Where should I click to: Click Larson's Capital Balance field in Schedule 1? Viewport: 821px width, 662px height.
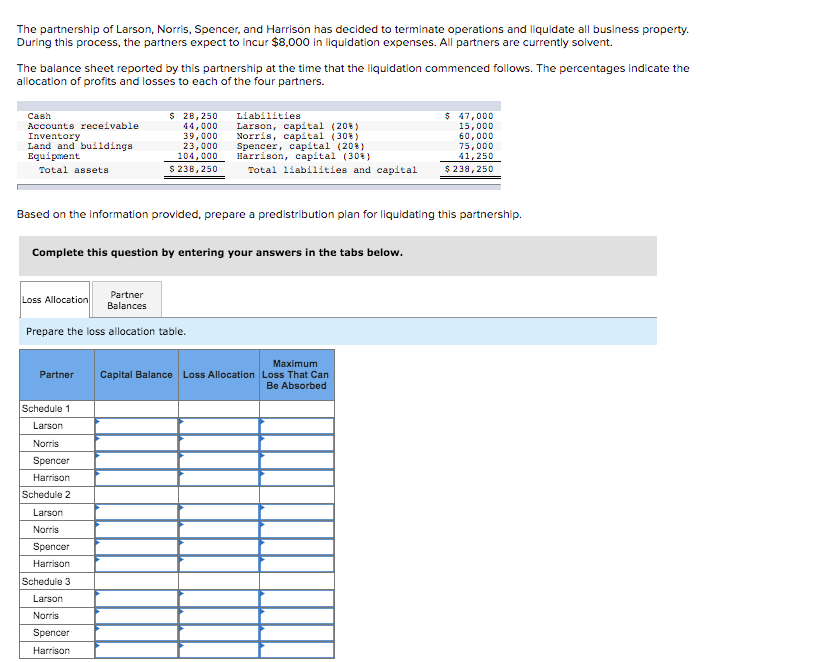[x=136, y=425]
